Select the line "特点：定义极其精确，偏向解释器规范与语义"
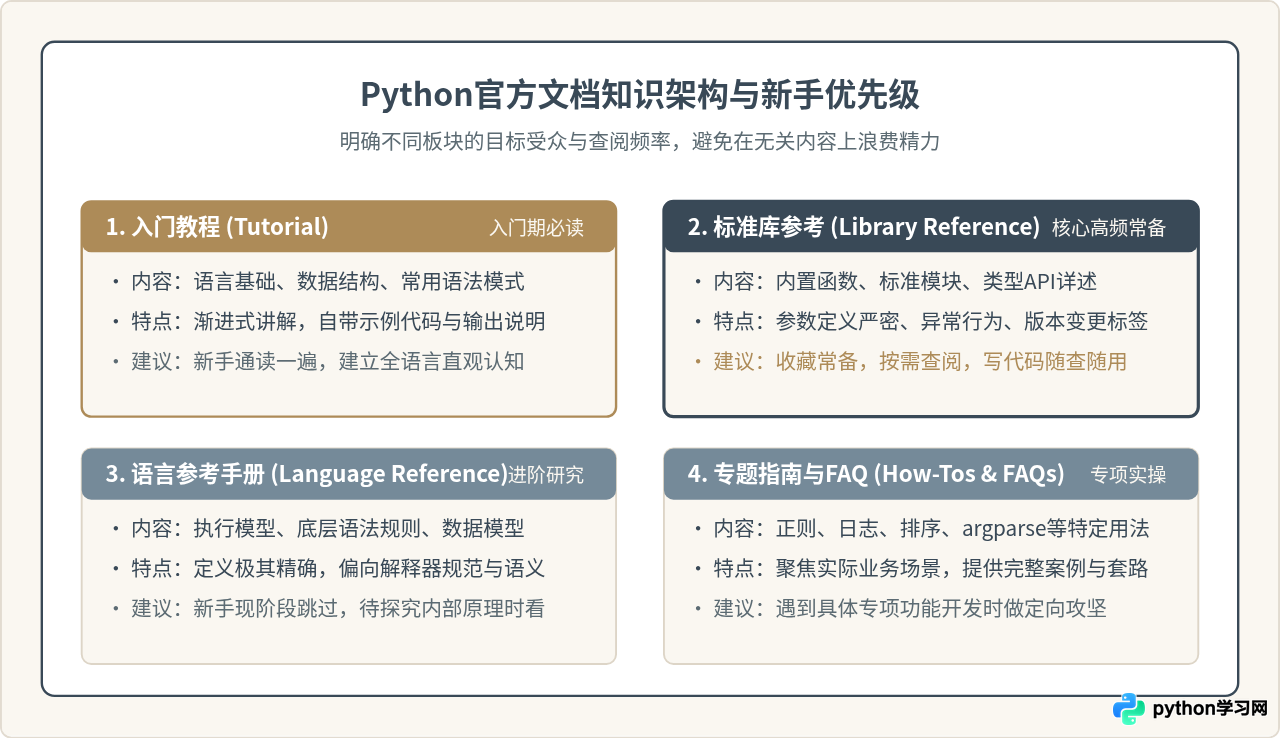Image resolution: width=1280 pixels, height=738 pixels. [x=339, y=569]
